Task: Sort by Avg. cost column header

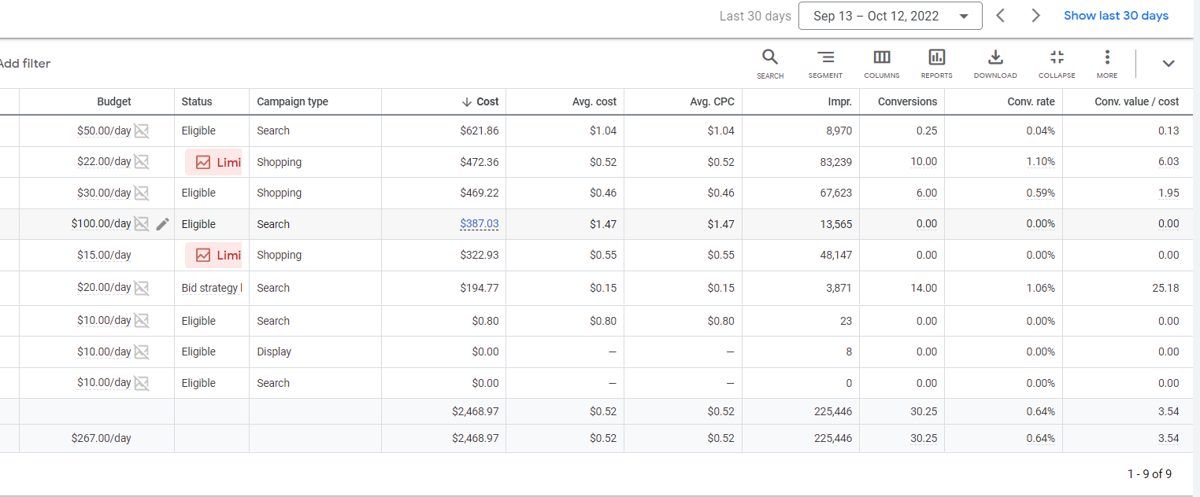Action: [594, 102]
